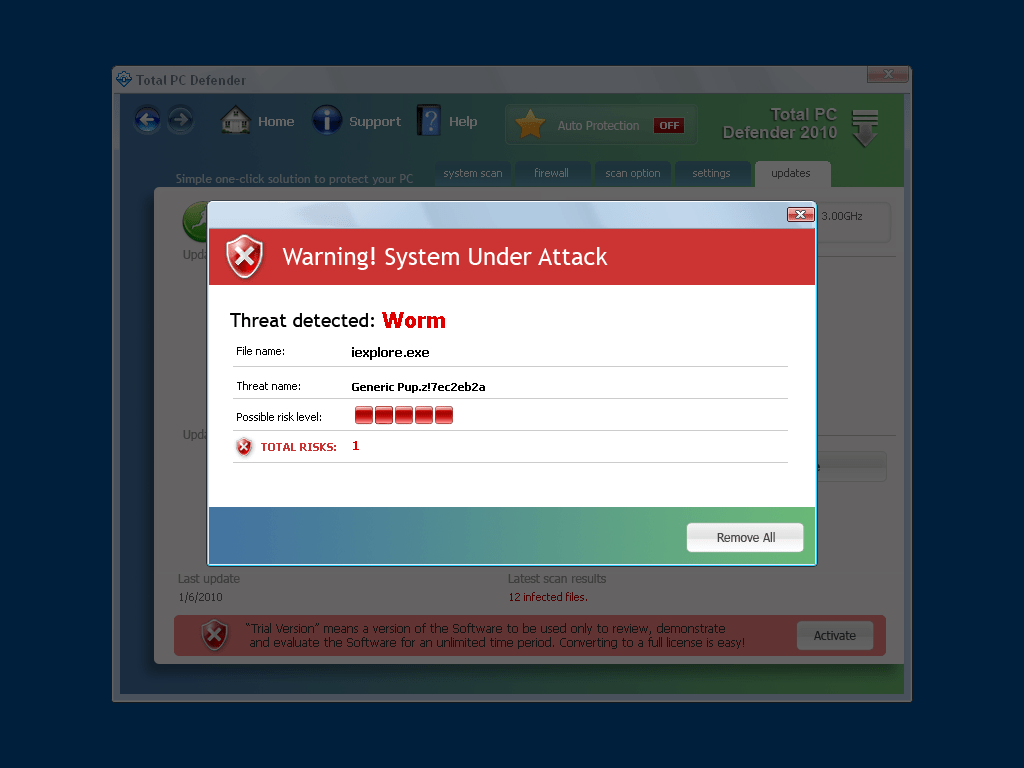Toggle Auto Protection on

[668, 125]
